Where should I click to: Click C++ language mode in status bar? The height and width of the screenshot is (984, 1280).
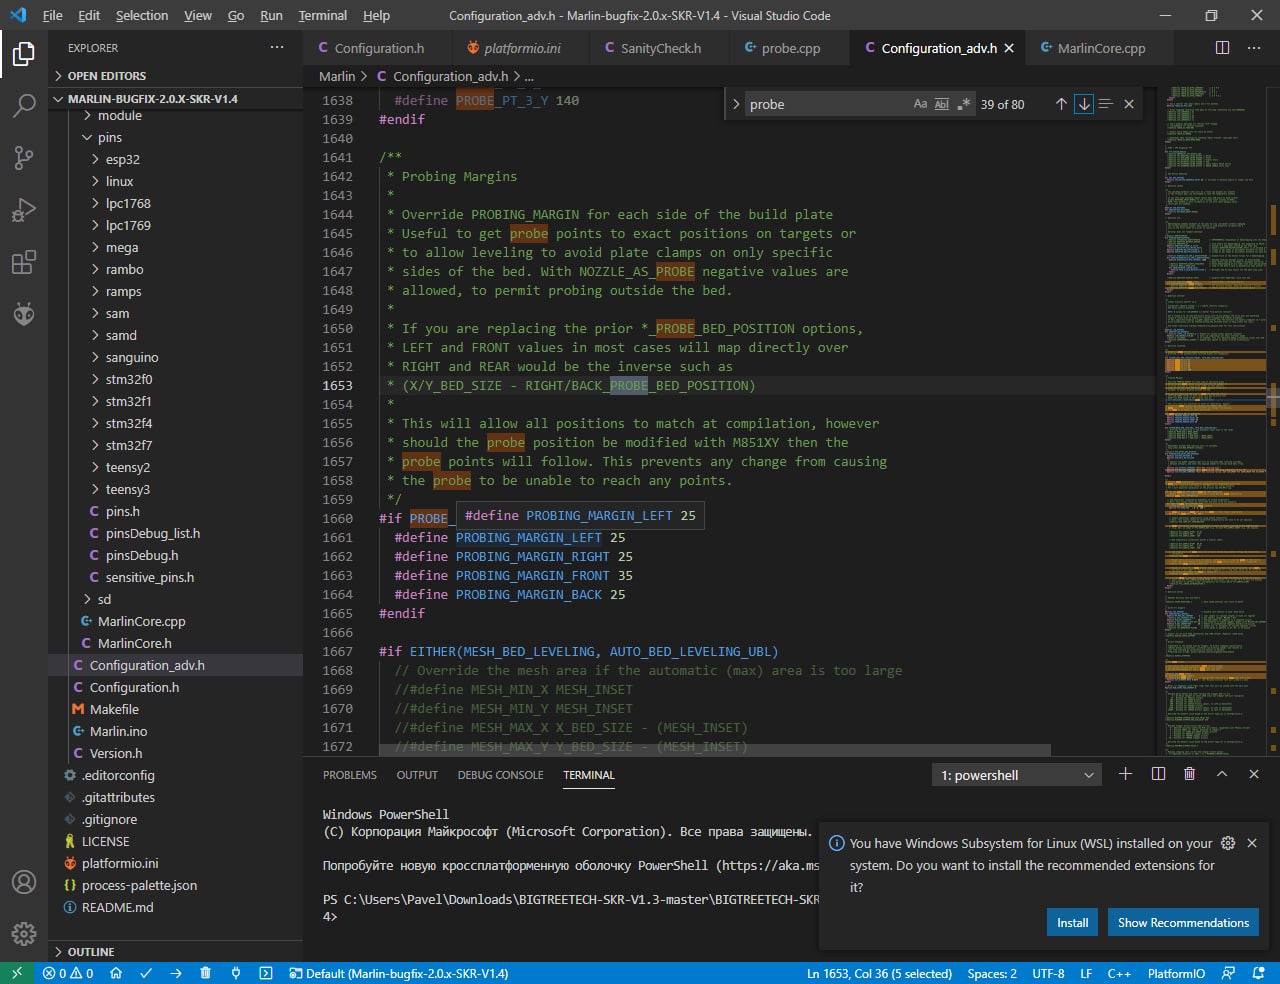tap(1119, 973)
